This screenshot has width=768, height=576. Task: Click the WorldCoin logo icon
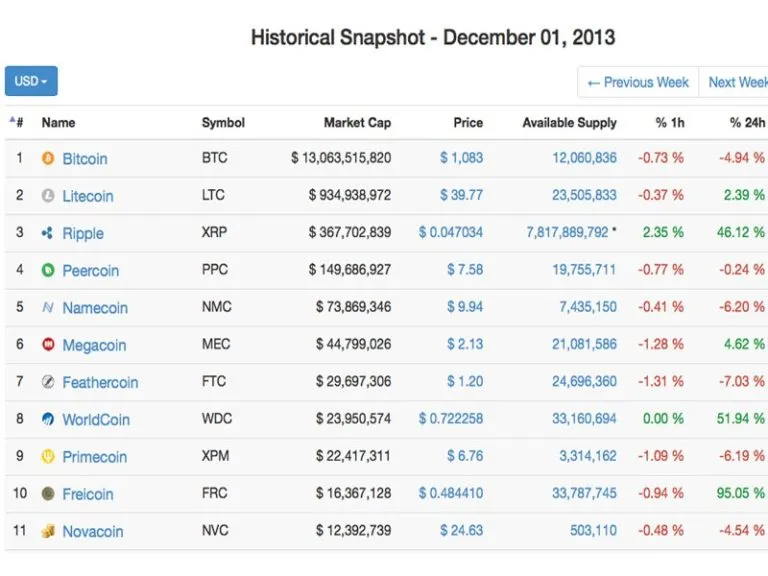(x=48, y=419)
